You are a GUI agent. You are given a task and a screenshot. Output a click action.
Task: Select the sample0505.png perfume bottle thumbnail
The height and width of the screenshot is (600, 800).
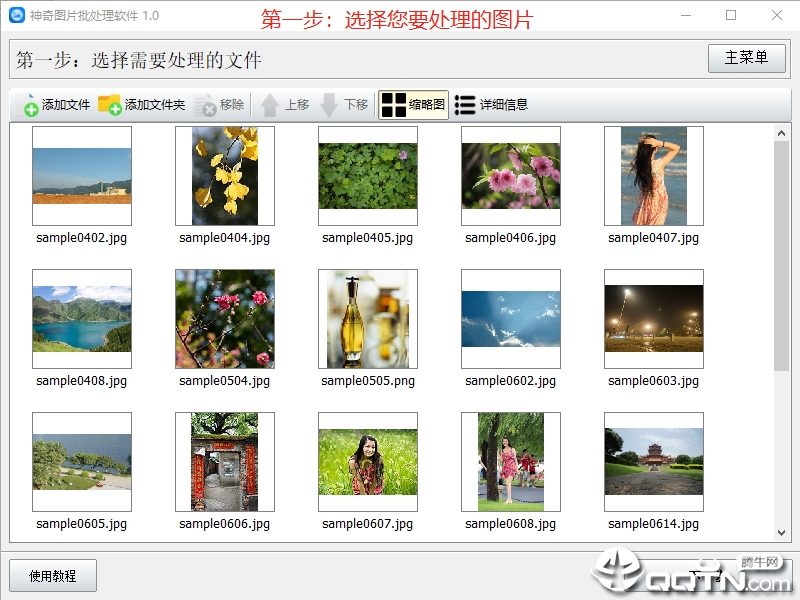click(368, 319)
